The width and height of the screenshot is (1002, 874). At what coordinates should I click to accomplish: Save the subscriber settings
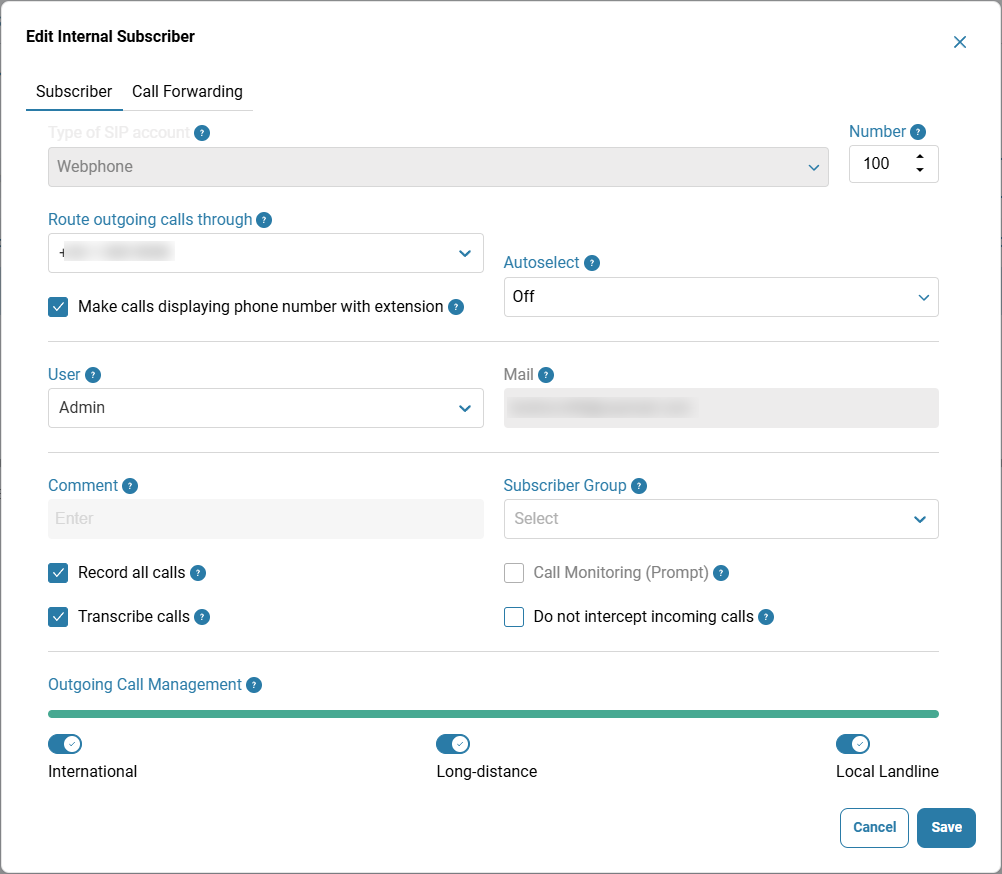(946, 828)
